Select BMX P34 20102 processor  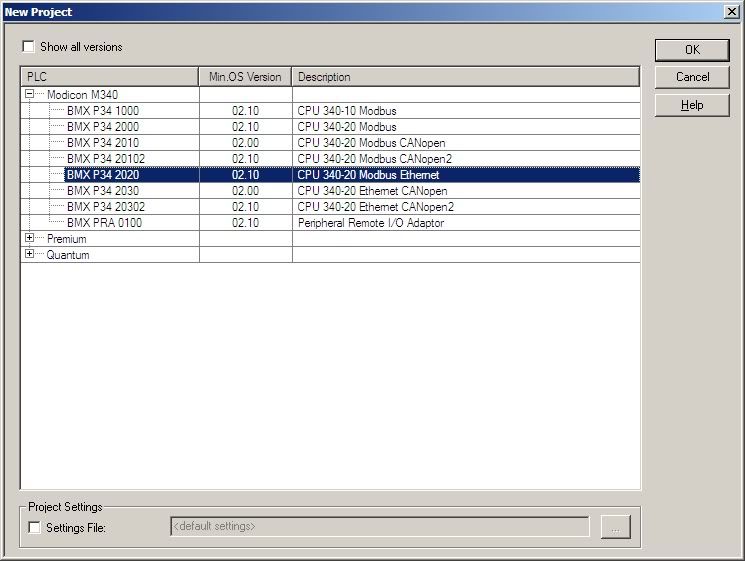pos(105,159)
